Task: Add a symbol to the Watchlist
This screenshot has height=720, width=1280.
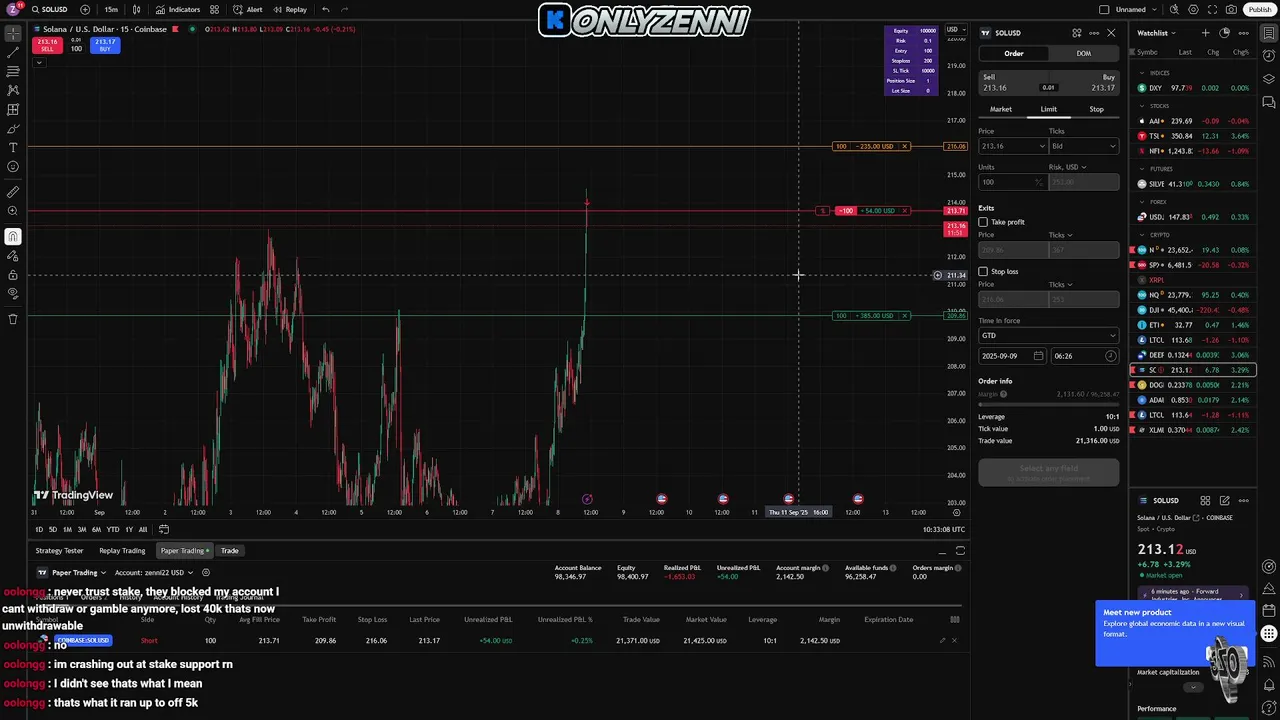Action: click(1206, 33)
